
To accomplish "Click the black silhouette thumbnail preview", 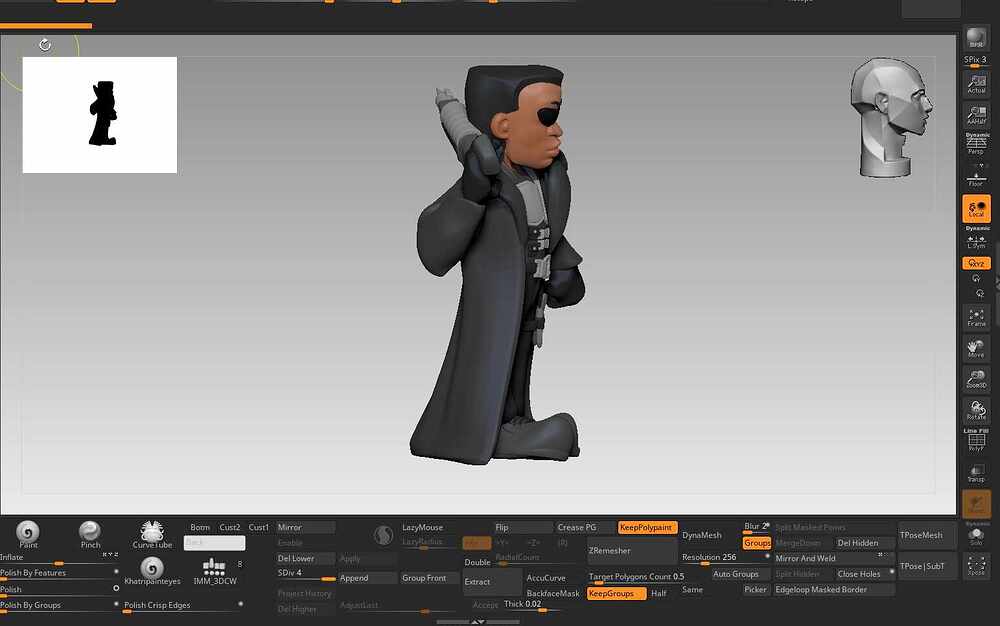I will click(x=99, y=115).
